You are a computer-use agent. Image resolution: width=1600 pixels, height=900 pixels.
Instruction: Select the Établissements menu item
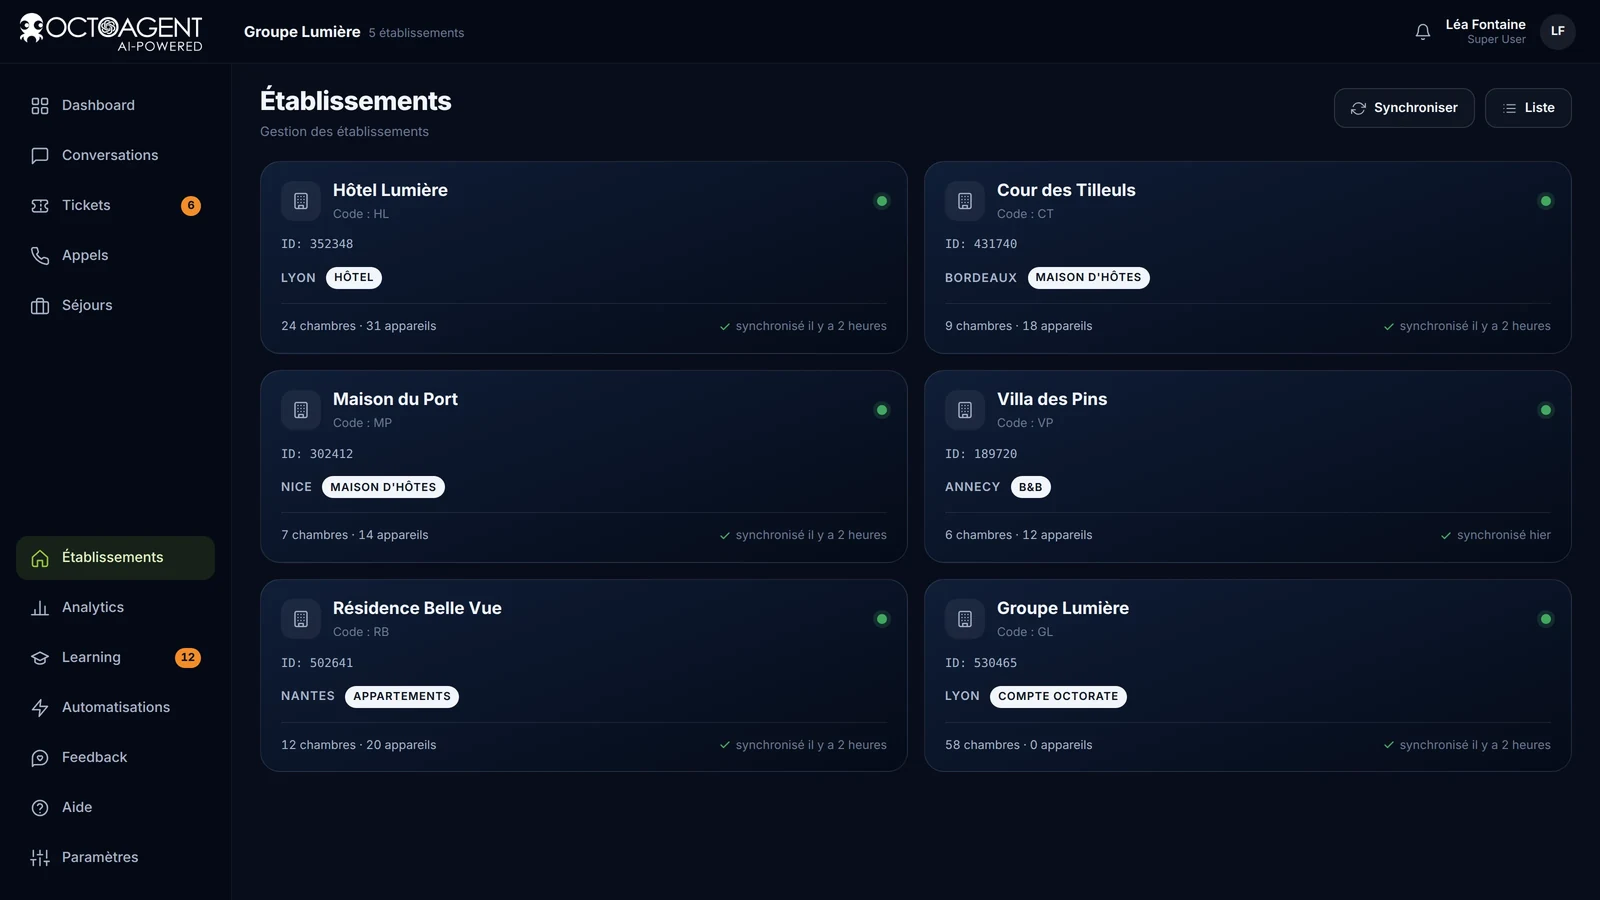[x=115, y=558]
